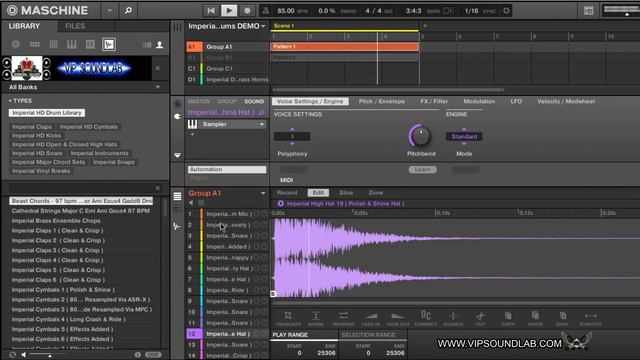The image size is (640, 360).
Task: Filter by the Imperial Vinyl Breaks tag
Action: (x=41, y=171)
